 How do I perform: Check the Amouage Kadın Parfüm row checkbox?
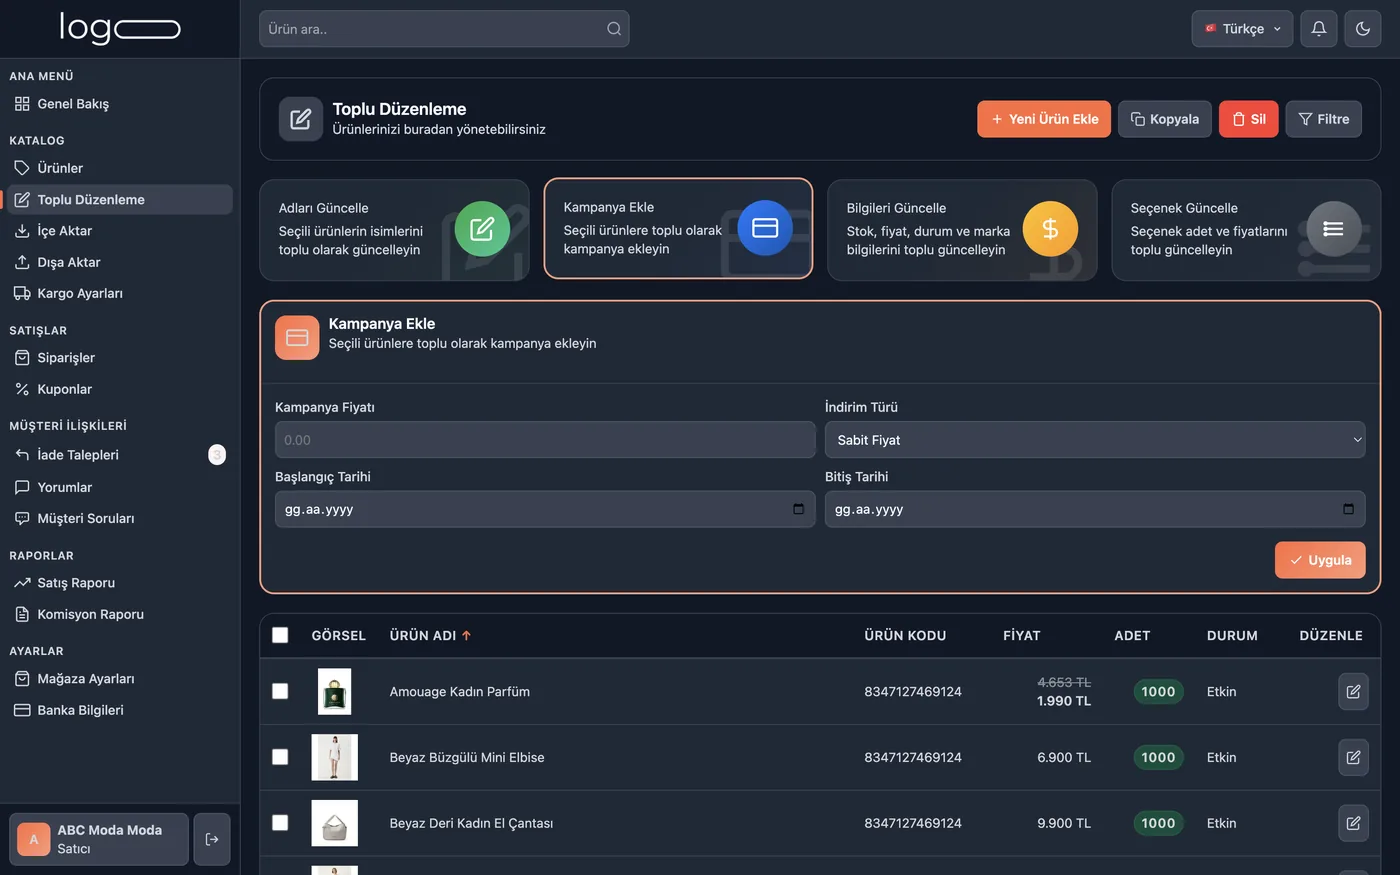point(280,691)
